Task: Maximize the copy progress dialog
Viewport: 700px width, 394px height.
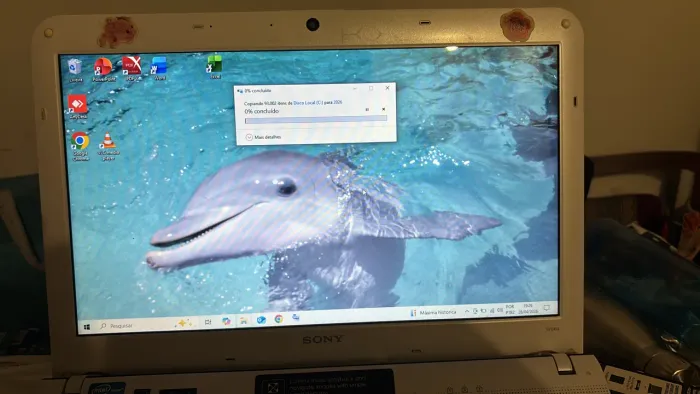Action: click(x=371, y=88)
